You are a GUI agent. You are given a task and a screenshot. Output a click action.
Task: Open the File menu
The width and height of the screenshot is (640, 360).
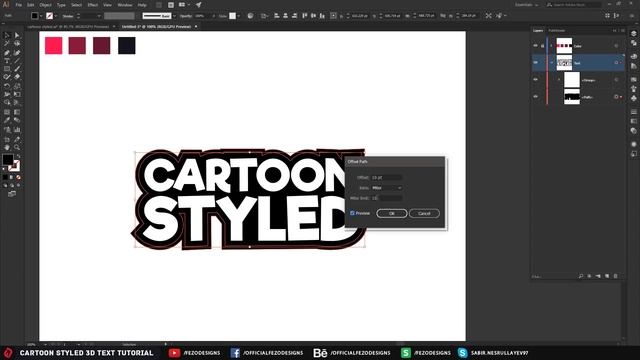pos(19,5)
